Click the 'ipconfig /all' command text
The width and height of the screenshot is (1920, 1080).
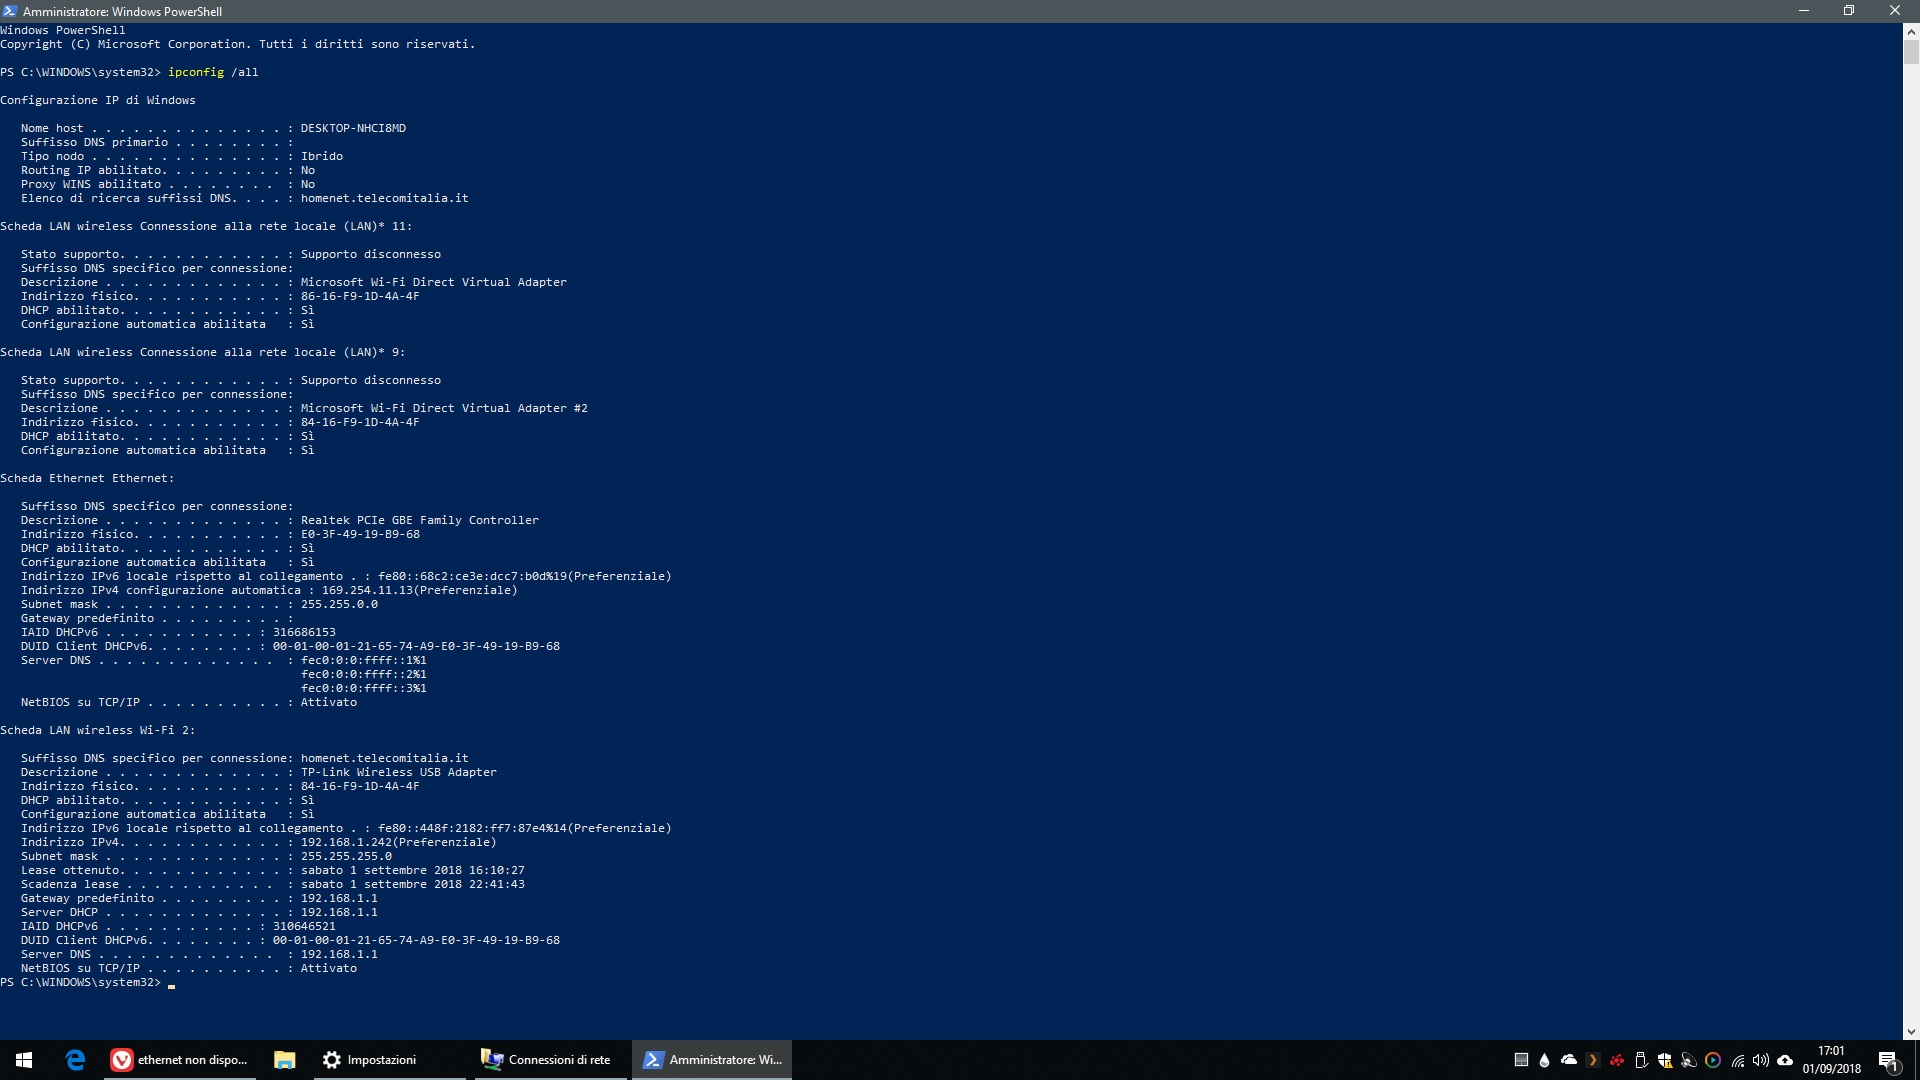[x=213, y=72]
